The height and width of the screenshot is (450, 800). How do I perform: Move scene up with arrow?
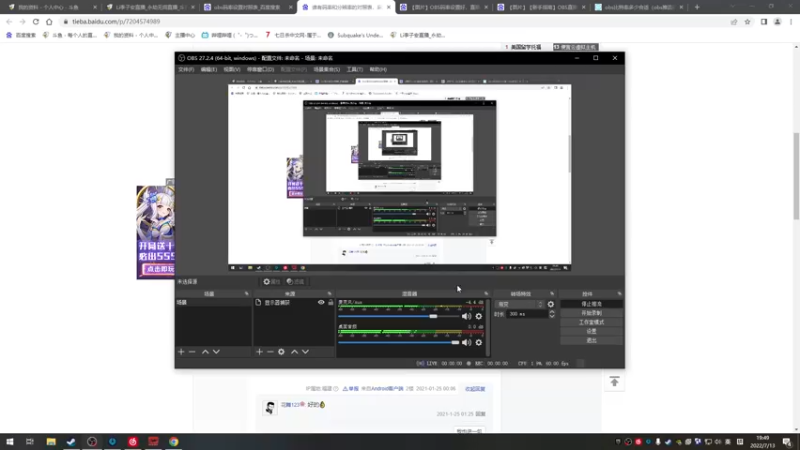click(x=205, y=352)
